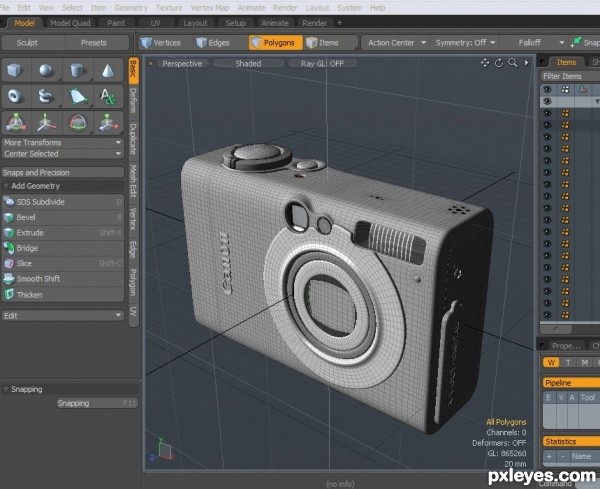Open Shaded display style button
Screen dimensions: 600x489
248,64
